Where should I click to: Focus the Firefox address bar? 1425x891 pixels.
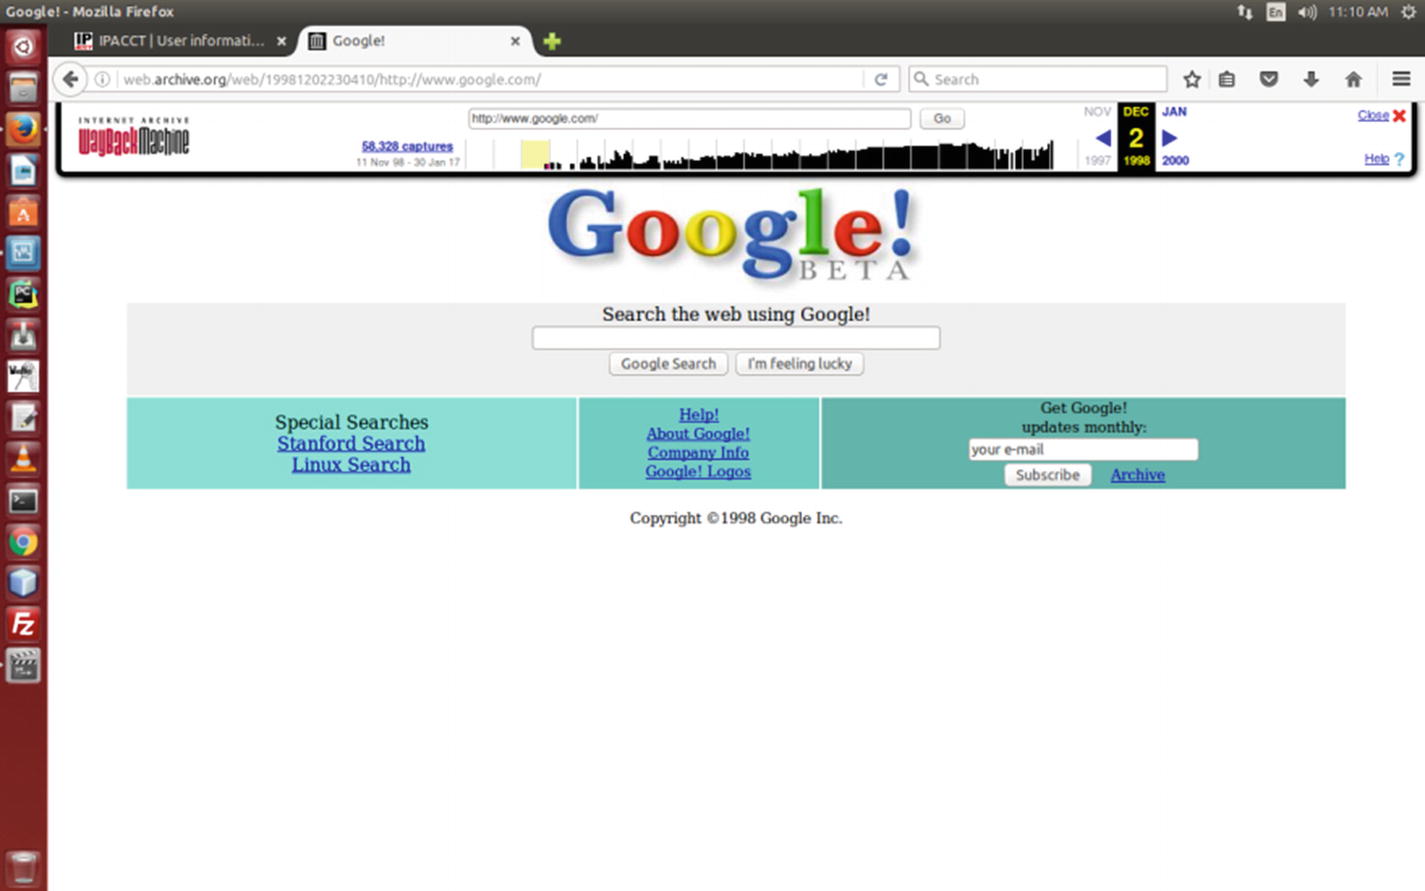(x=490, y=79)
